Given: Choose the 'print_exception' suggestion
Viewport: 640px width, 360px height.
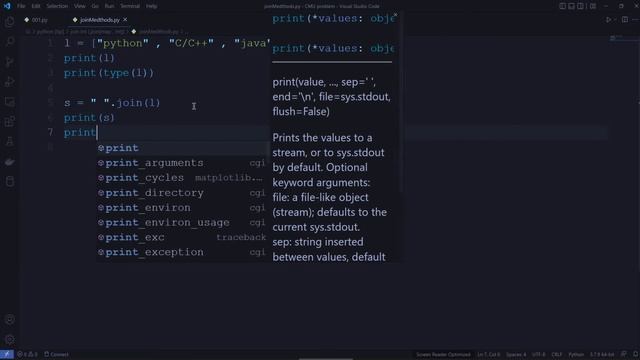Looking at the screenshot, I should pos(183,252).
